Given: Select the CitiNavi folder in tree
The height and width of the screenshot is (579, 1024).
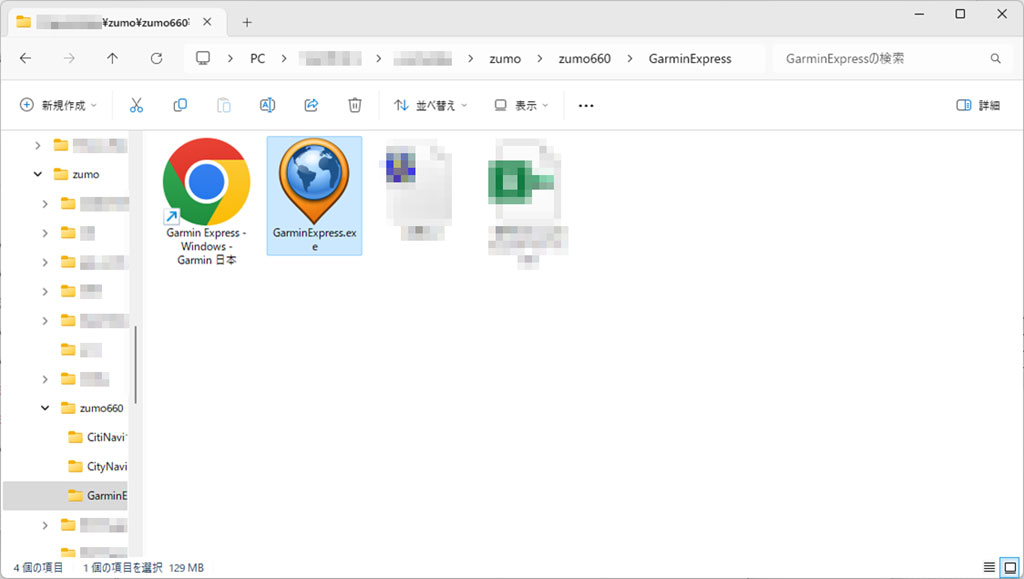Looking at the screenshot, I should (x=97, y=437).
